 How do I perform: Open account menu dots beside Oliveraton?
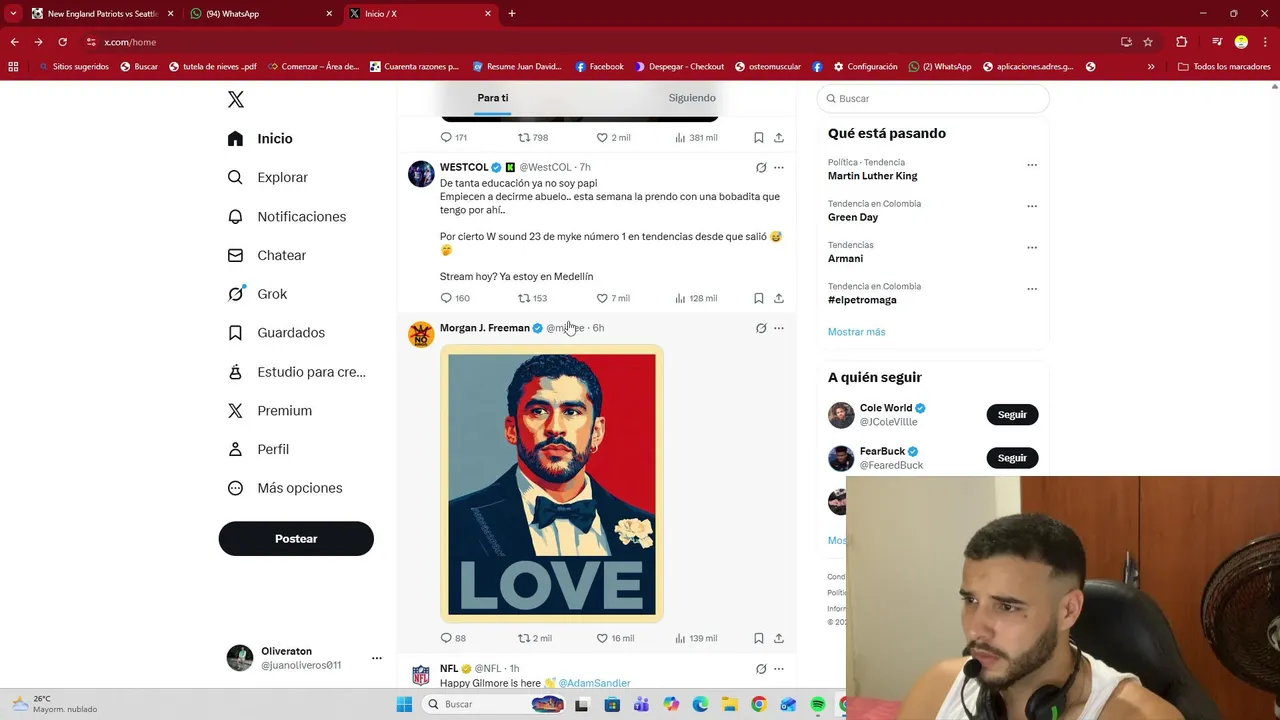click(x=377, y=658)
